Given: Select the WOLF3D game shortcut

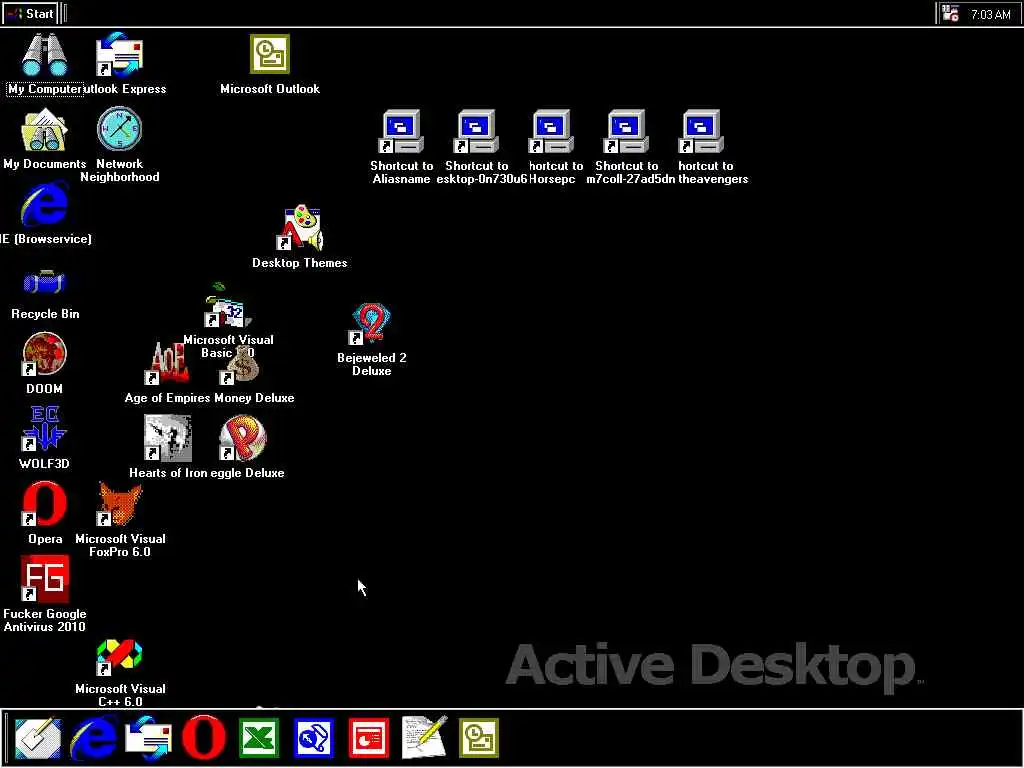Looking at the screenshot, I should coord(44,429).
